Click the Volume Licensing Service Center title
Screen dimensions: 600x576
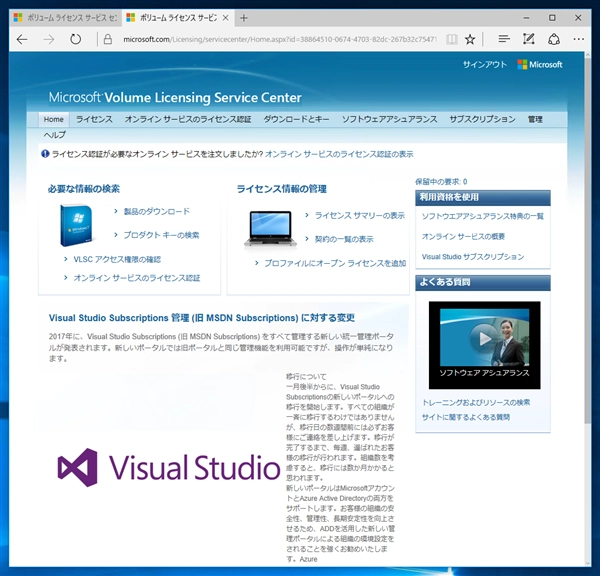175,98
